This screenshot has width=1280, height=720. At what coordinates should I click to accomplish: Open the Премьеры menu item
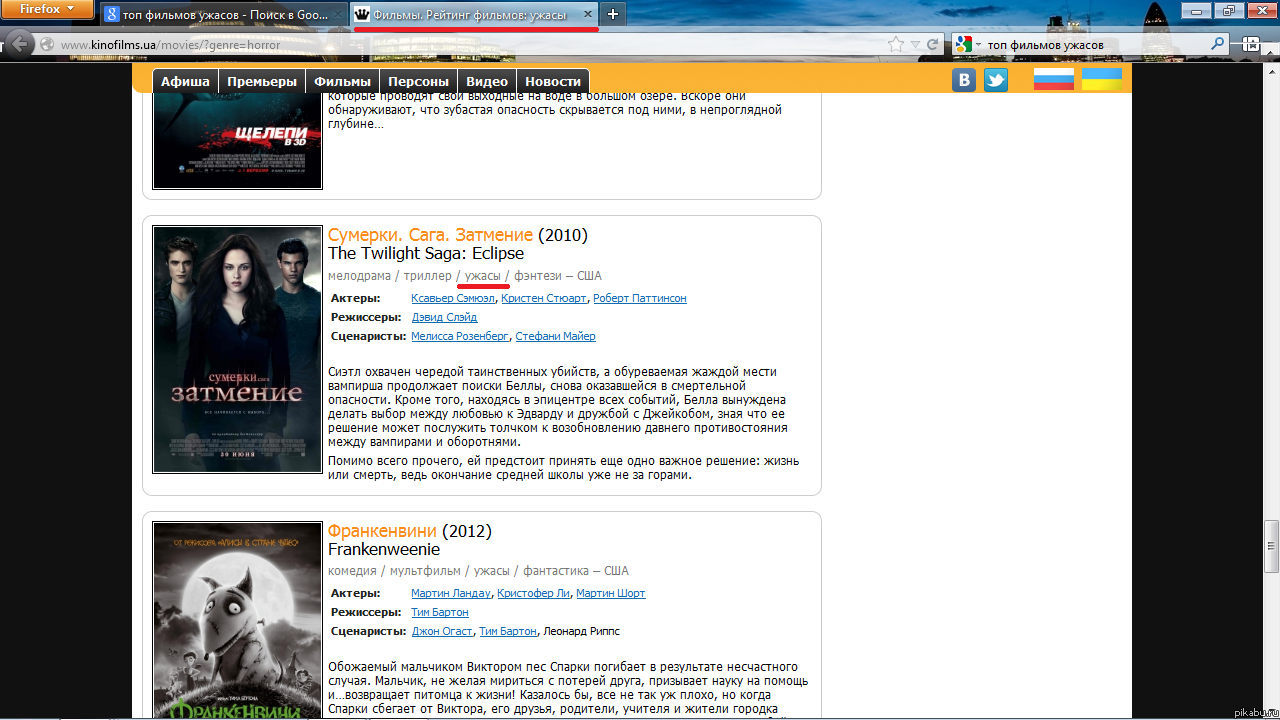[x=262, y=81]
